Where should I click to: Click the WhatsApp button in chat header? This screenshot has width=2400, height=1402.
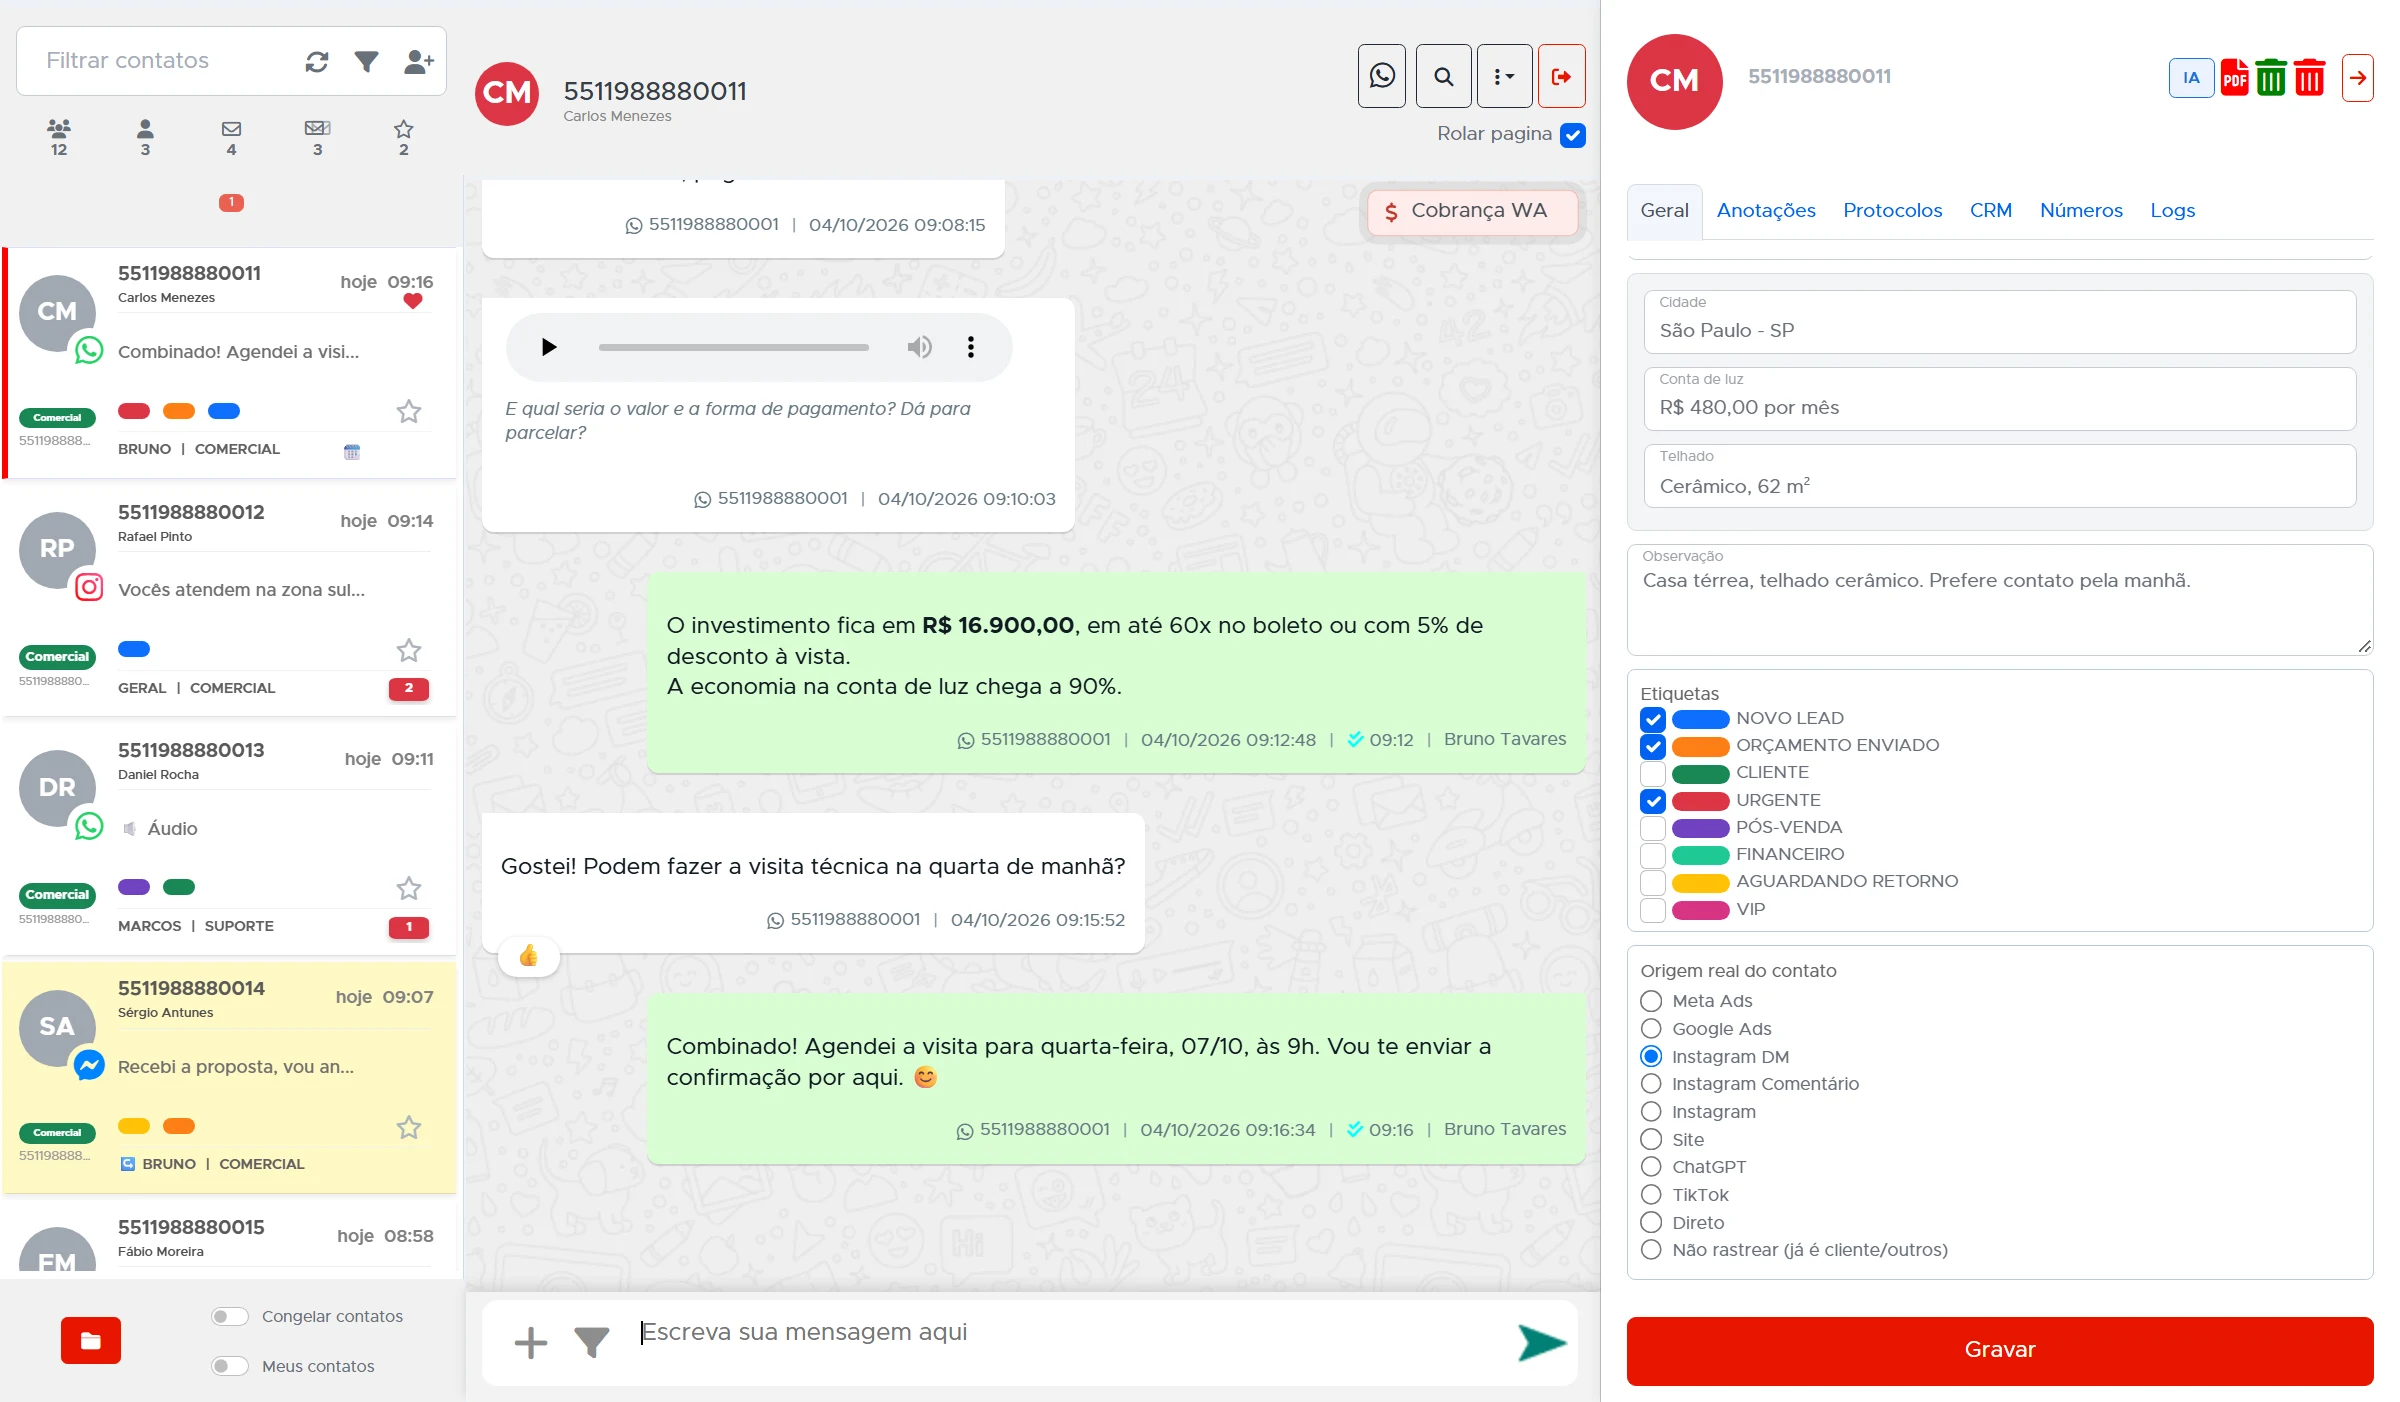coord(1382,76)
